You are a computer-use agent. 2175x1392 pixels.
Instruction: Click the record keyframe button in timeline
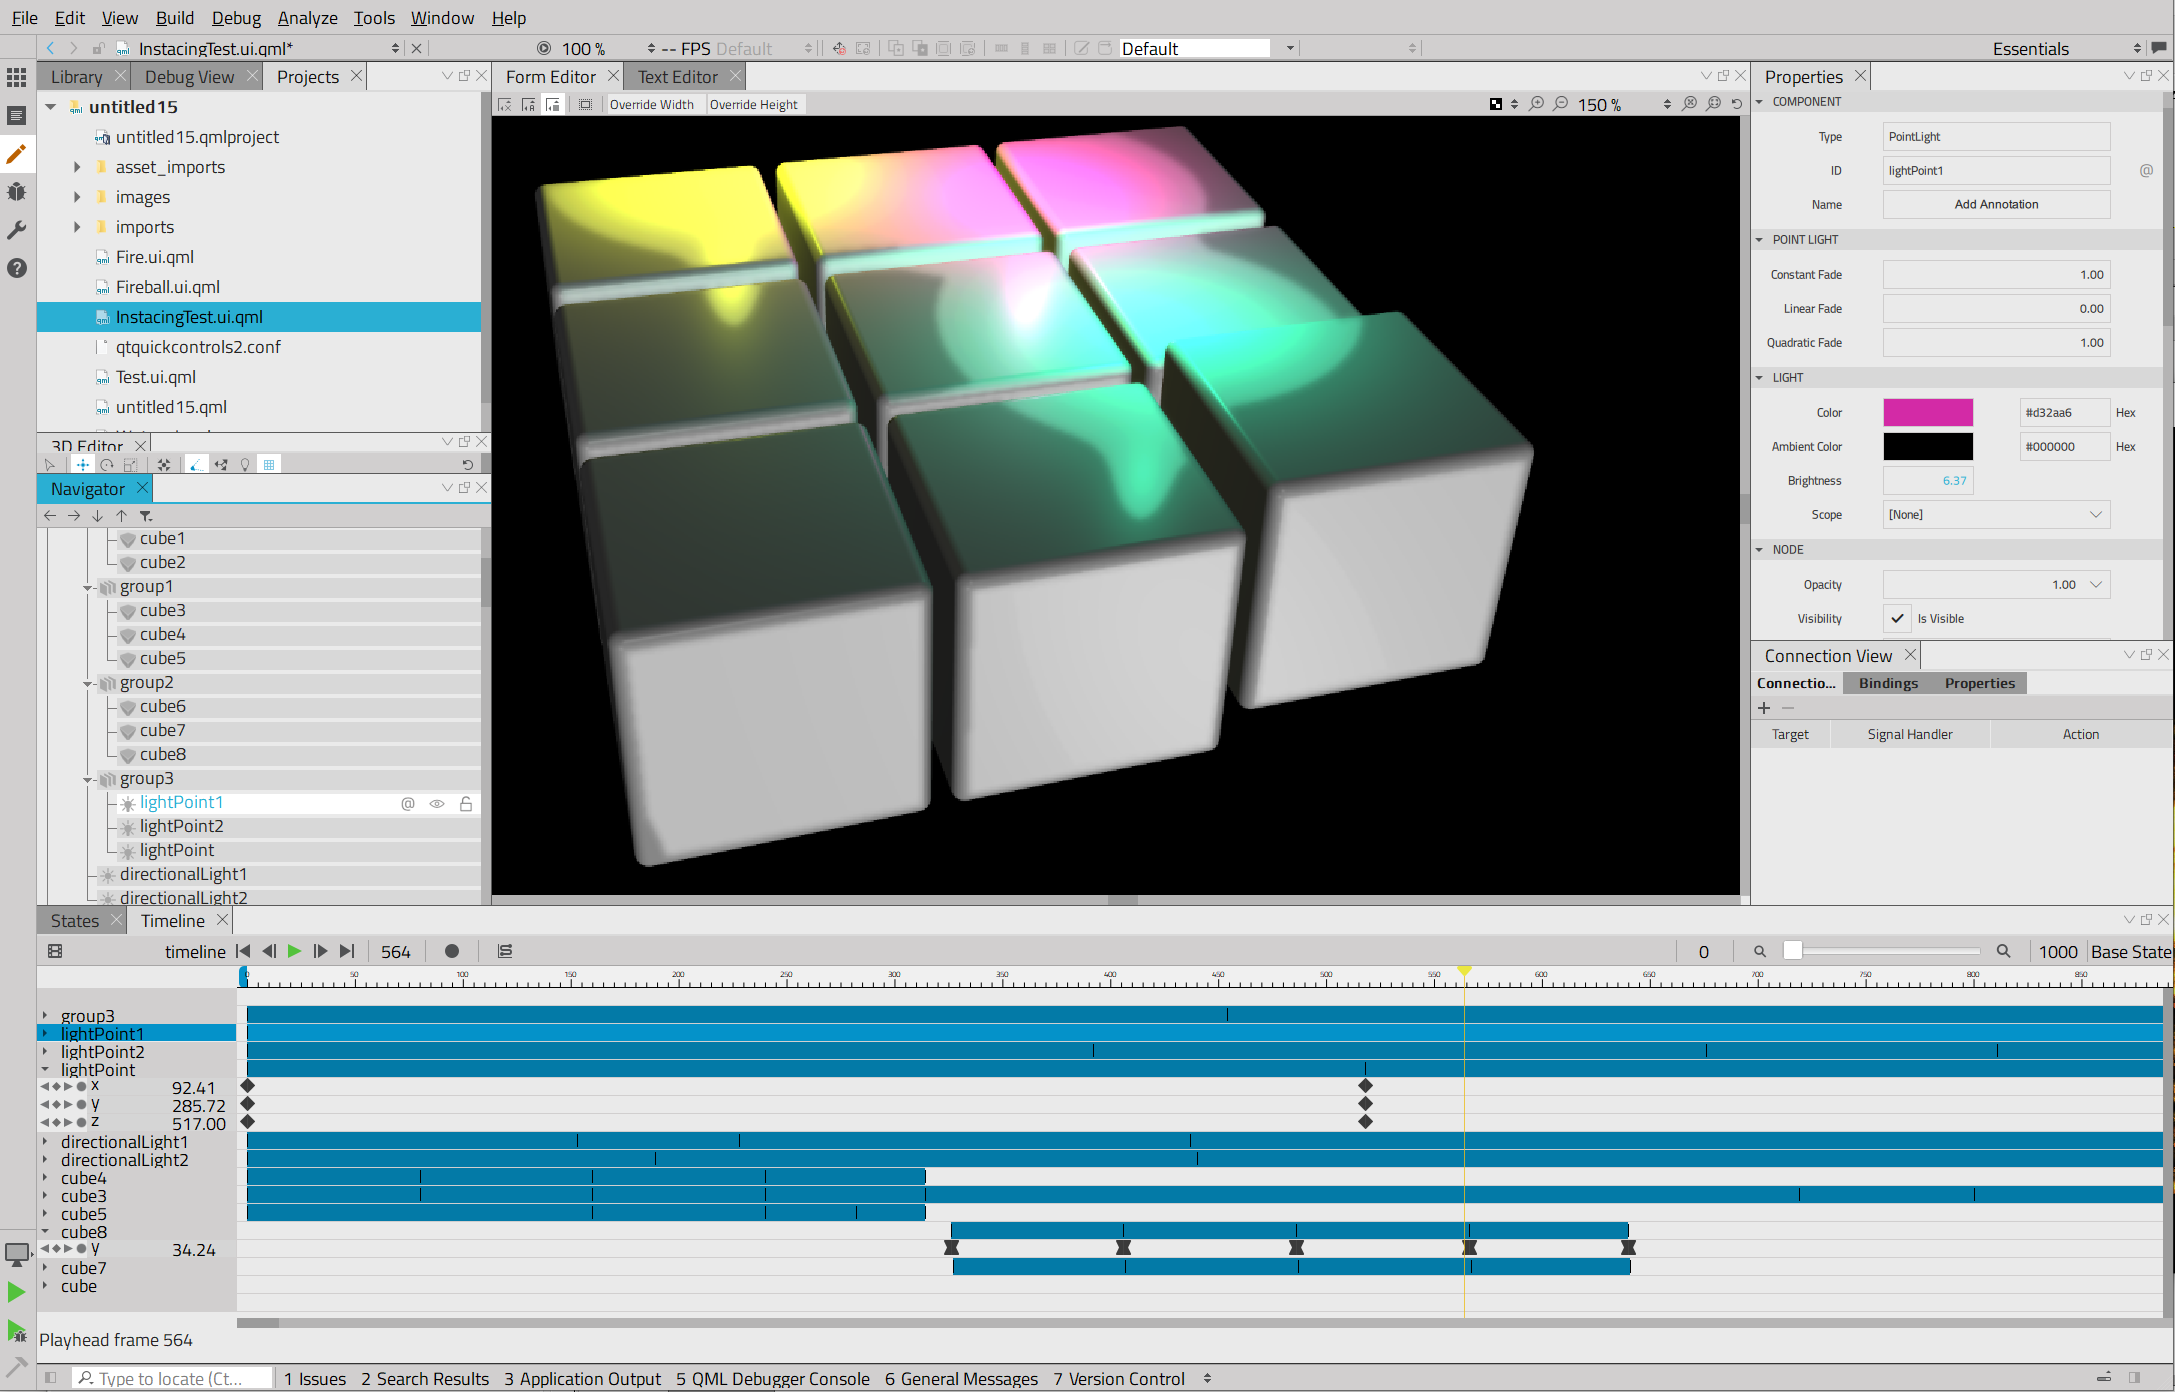point(450,951)
